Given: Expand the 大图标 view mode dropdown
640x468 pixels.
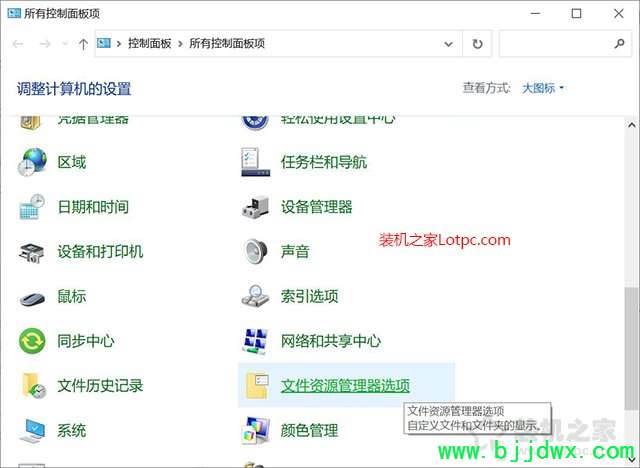Looking at the screenshot, I should 543,88.
